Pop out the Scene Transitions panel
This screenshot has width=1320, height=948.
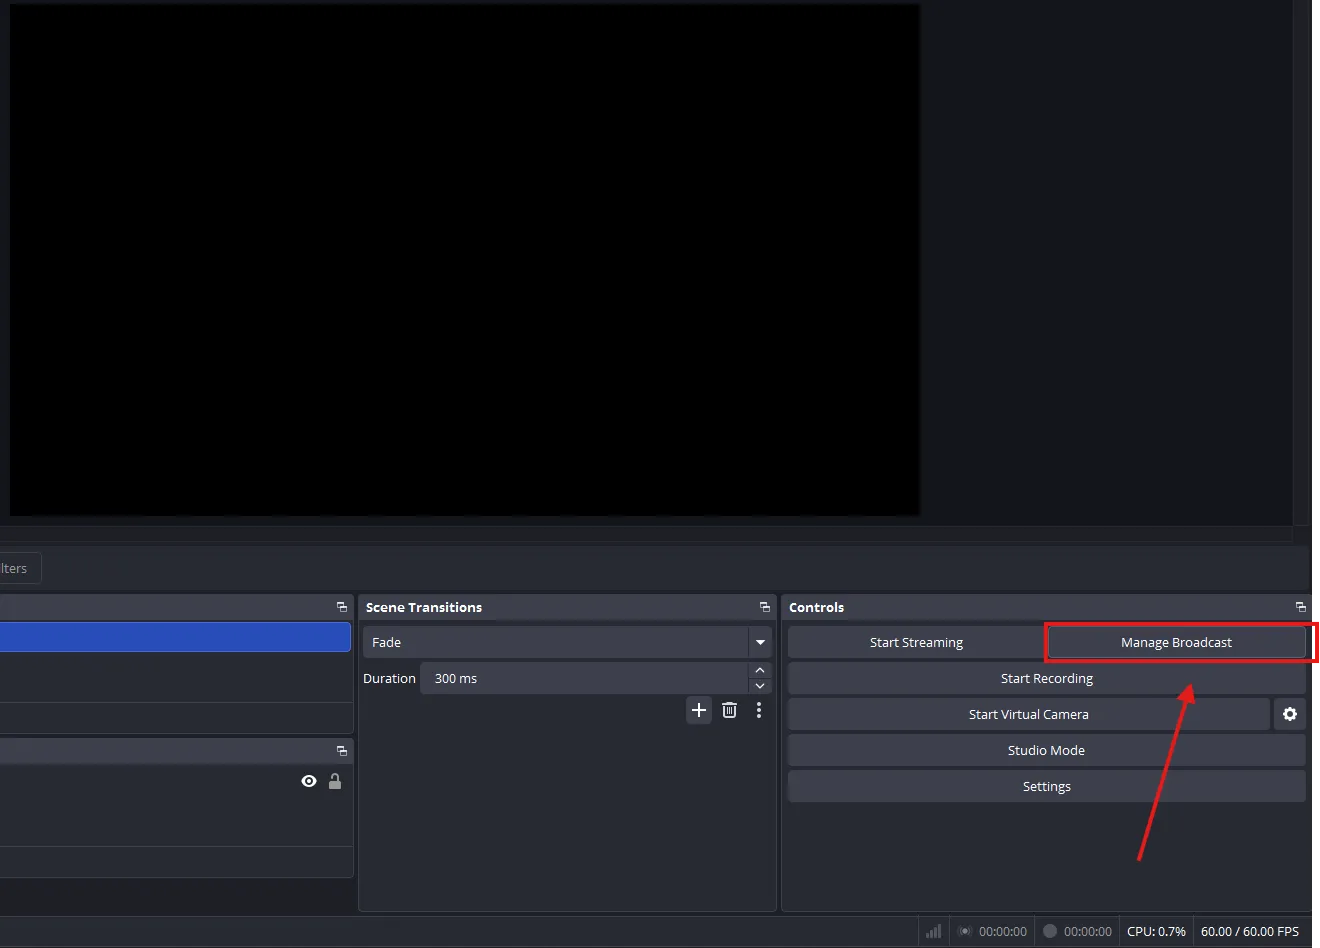click(765, 607)
